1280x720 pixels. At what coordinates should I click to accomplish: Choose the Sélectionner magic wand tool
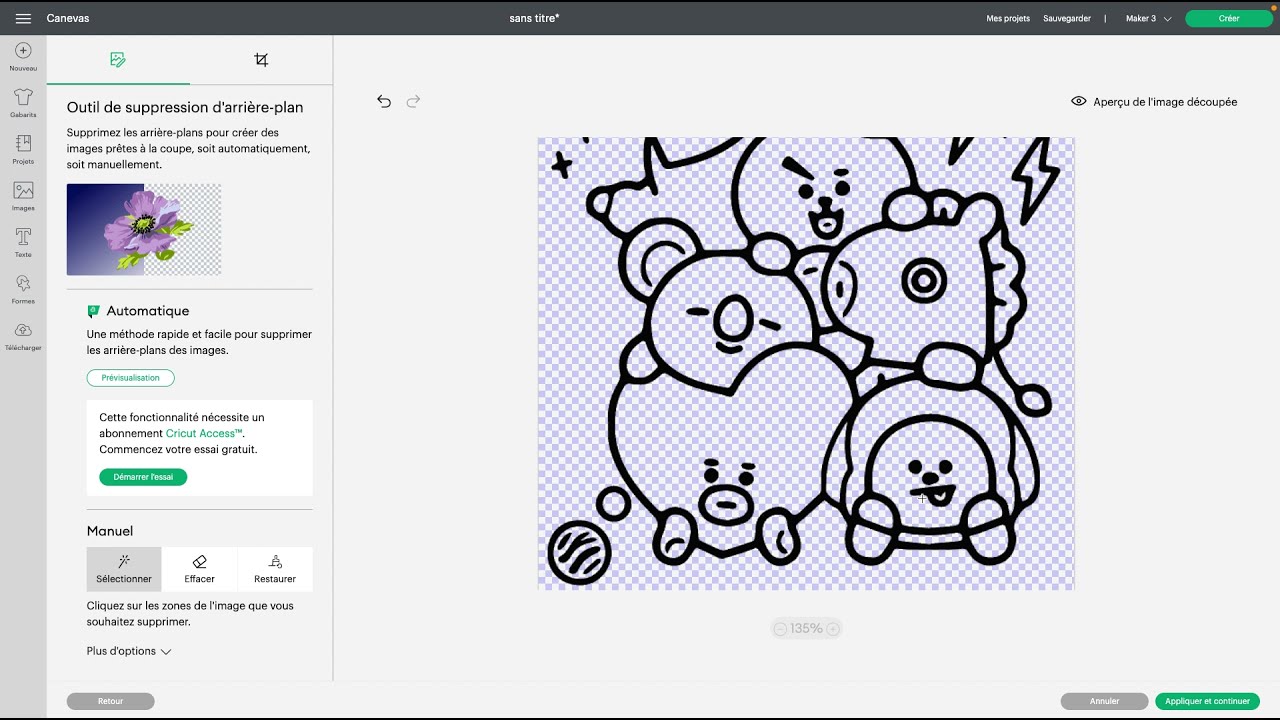click(124, 569)
